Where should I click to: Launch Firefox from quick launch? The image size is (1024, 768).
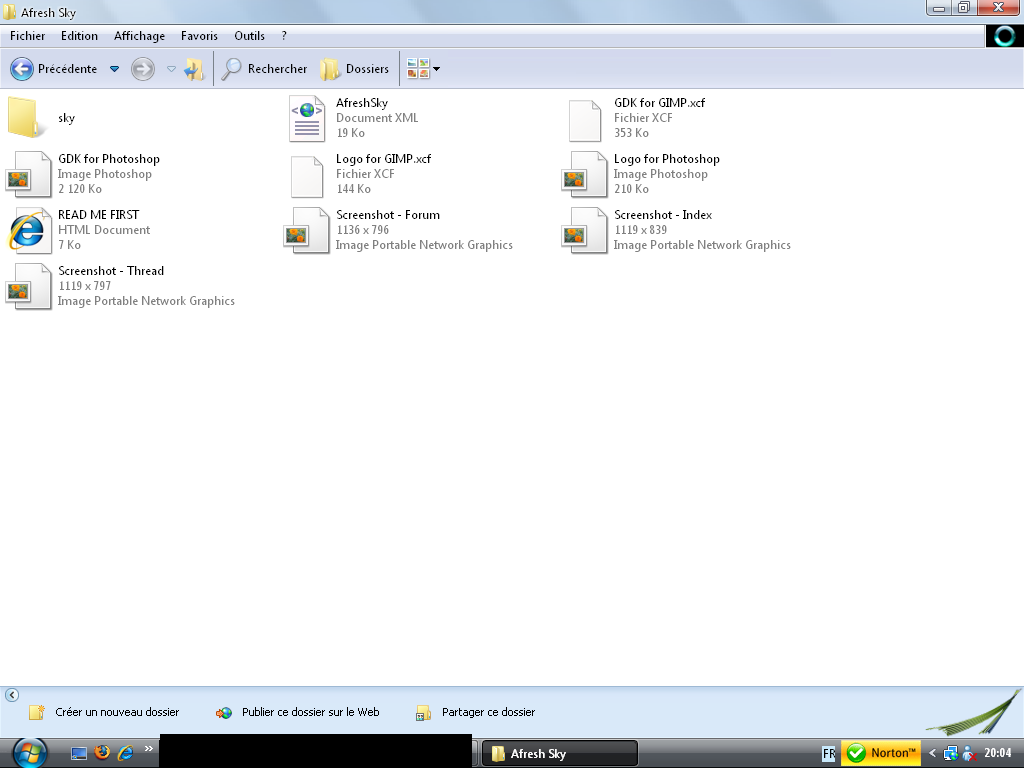coord(102,752)
